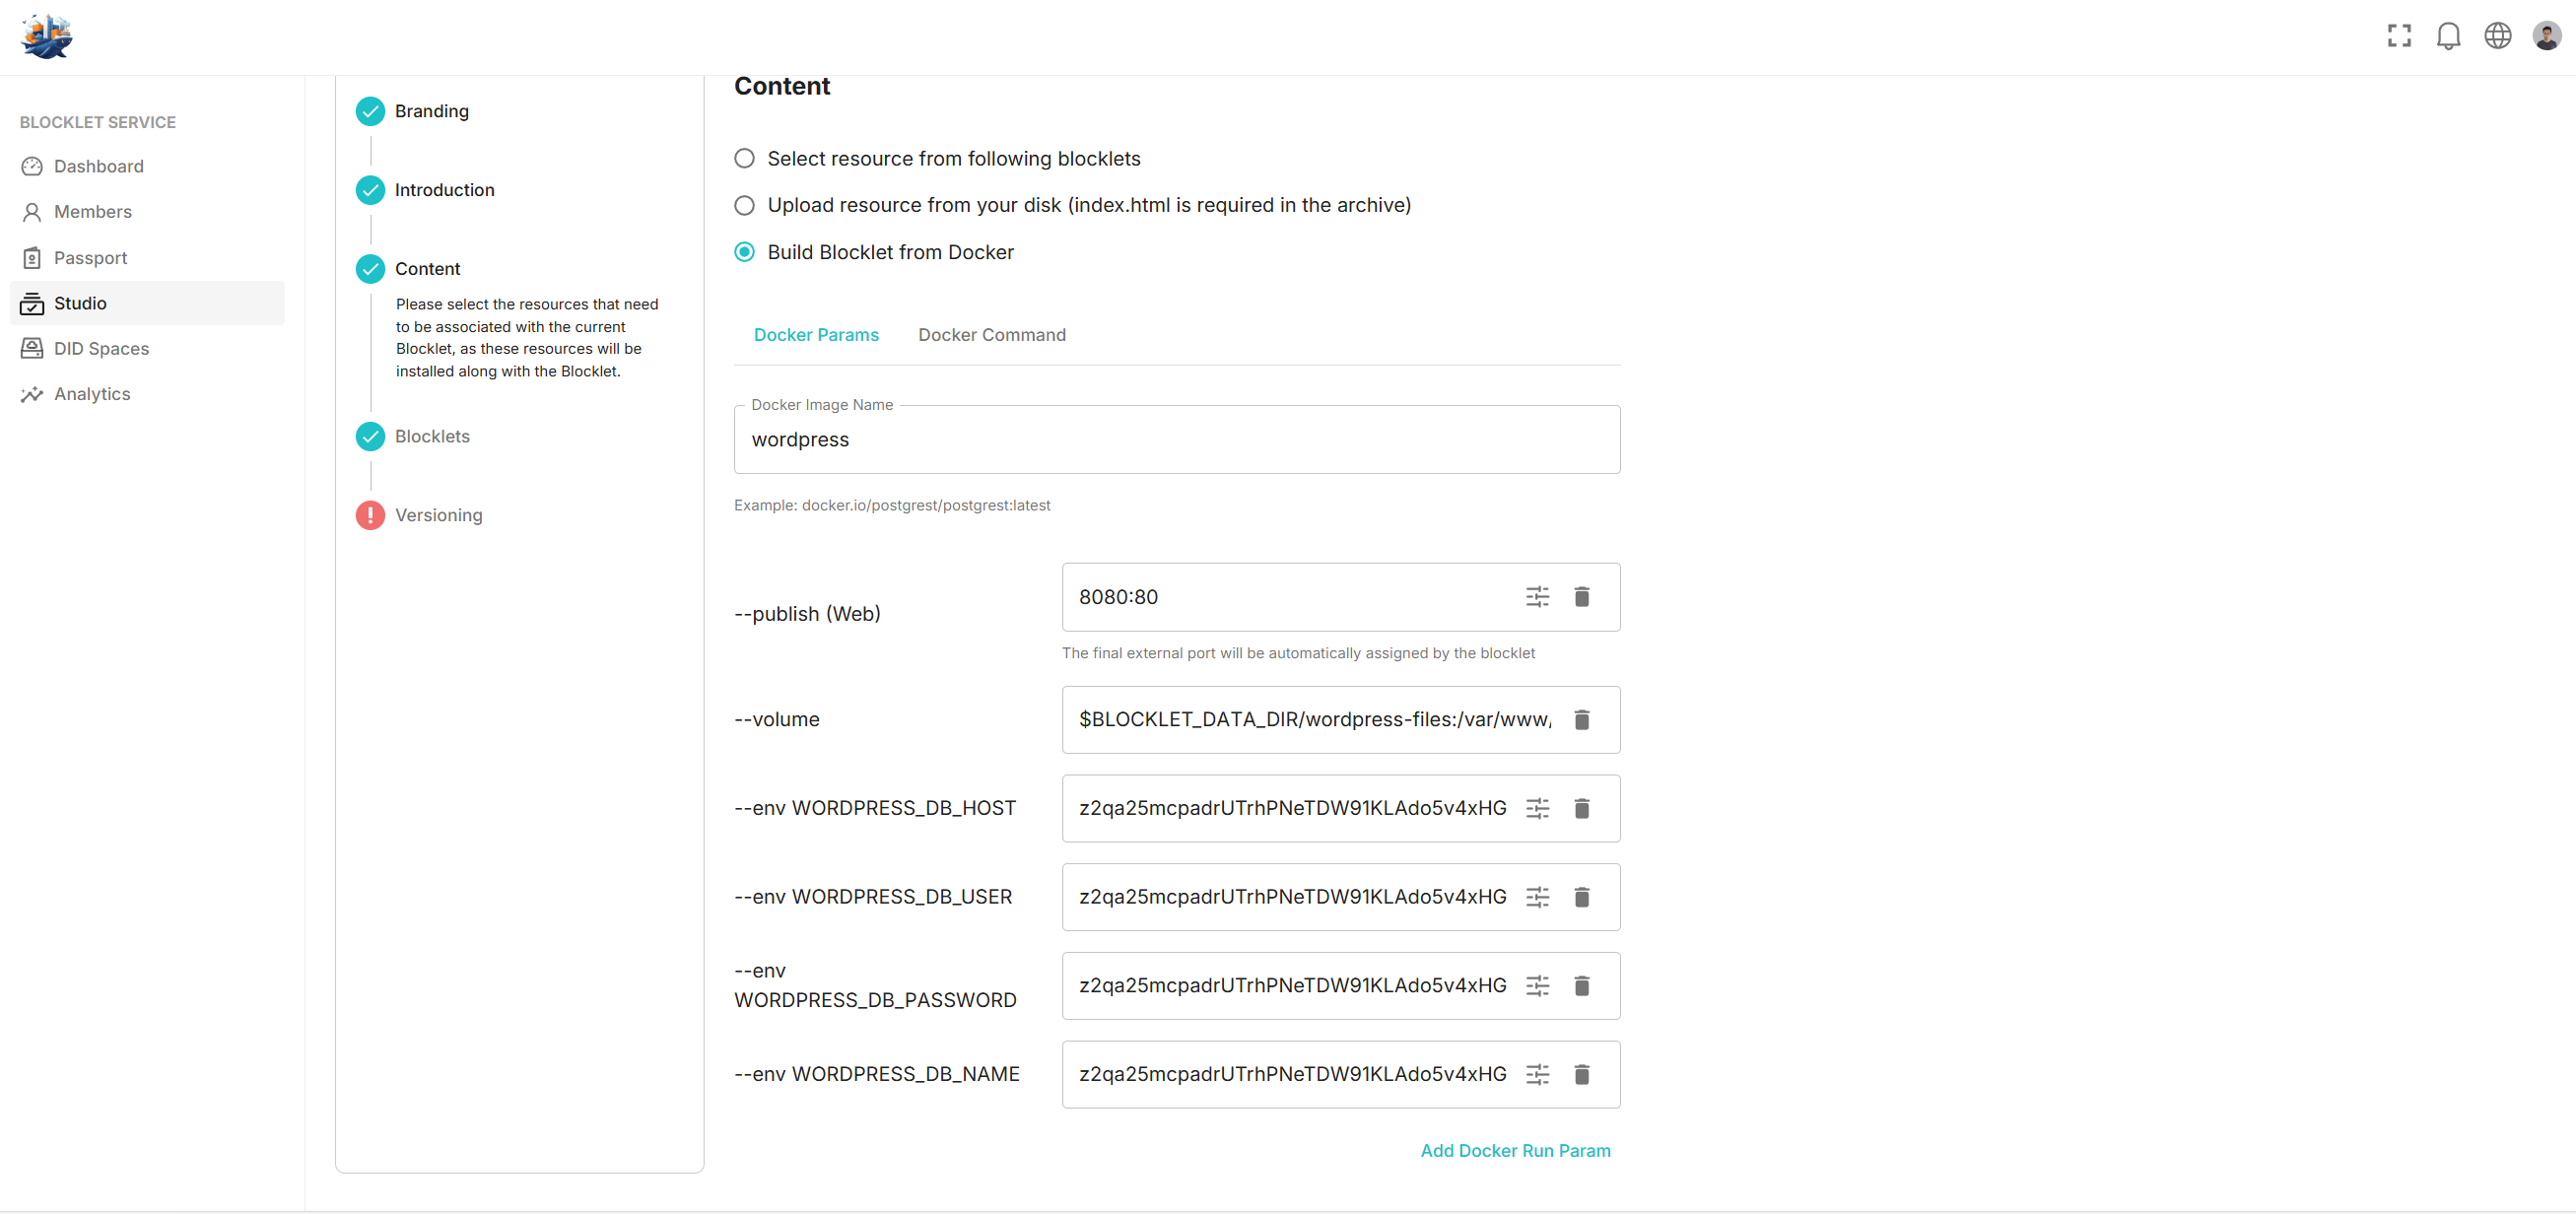Open settings for the WORDPRESS_DB_NAME parameter
This screenshot has width=2576, height=1214.
[x=1537, y=1074]
